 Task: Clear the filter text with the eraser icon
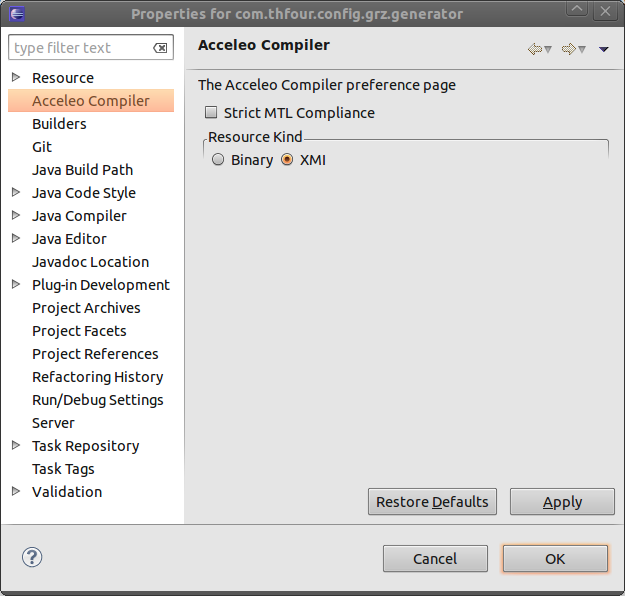160,48
